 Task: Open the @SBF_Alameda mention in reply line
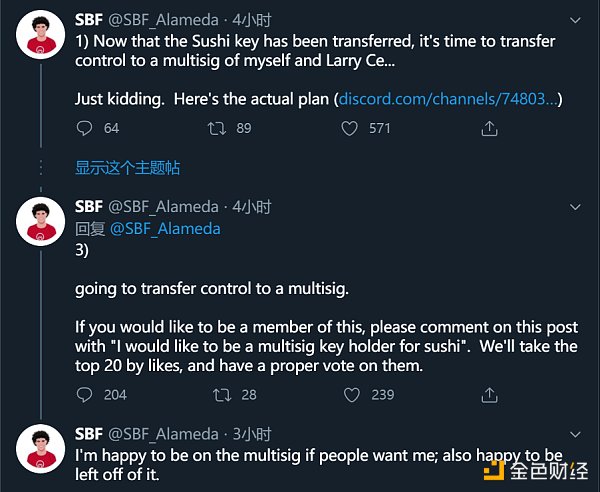[164, 228]
